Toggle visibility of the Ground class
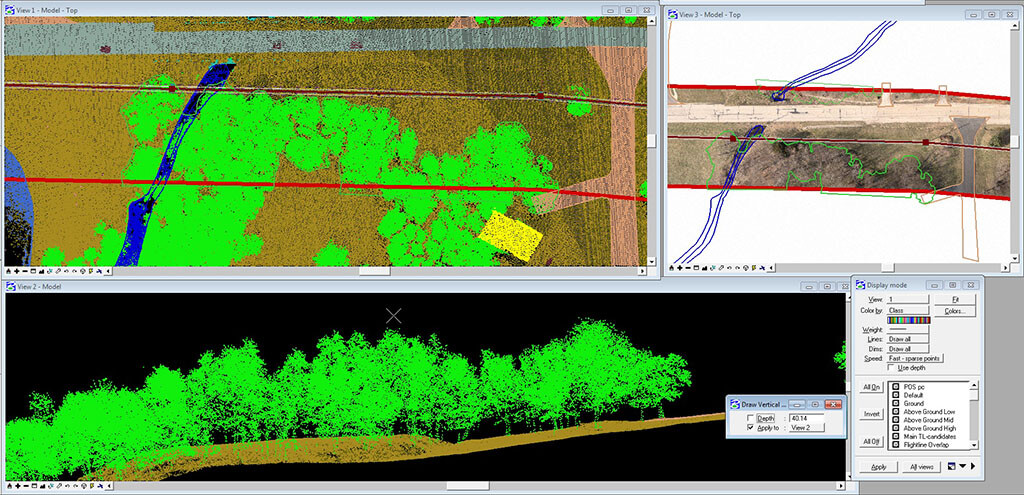This screenshot has width=1024, height=495. (896, 404)
